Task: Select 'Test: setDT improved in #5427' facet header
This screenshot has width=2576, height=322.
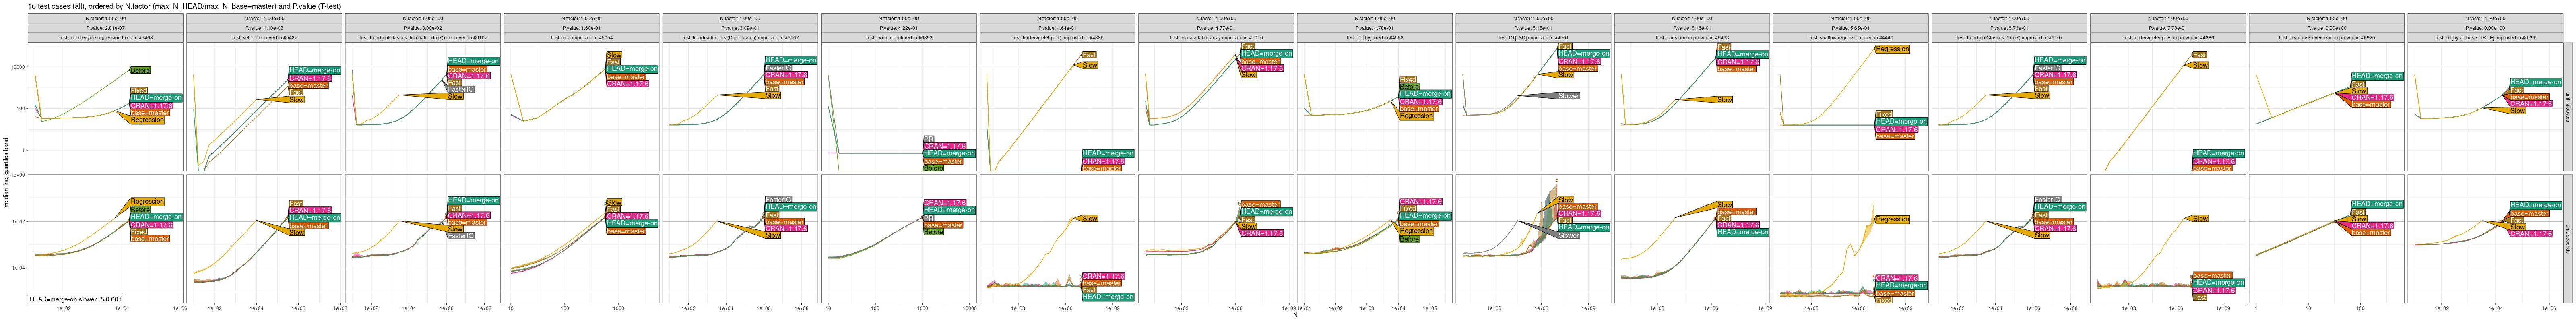Action: tap(264, 38)
